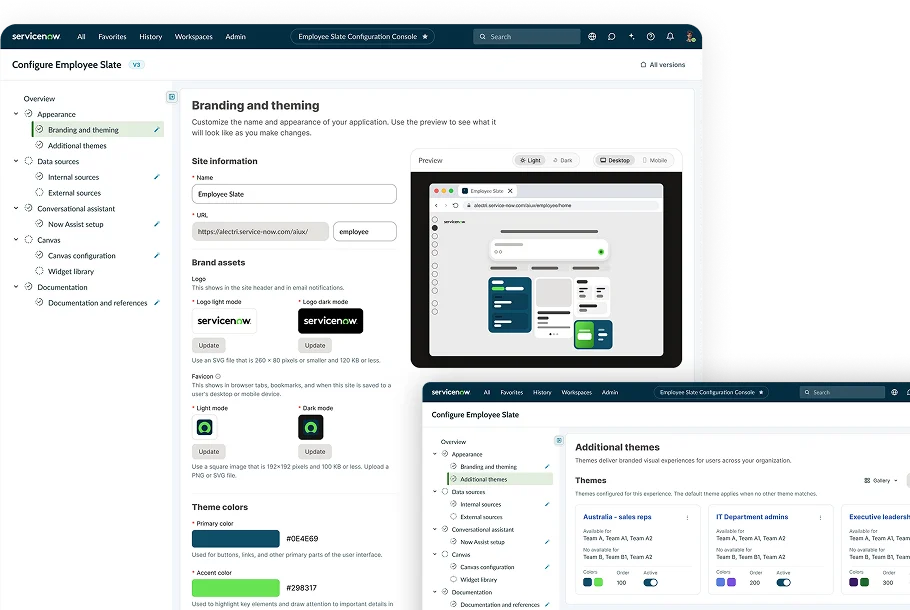Image resolution: width=910 pixels, height=610 pixels.
Task: Click pencil icon on Now Assist setup row in the main window
Action: pos(156,223)
